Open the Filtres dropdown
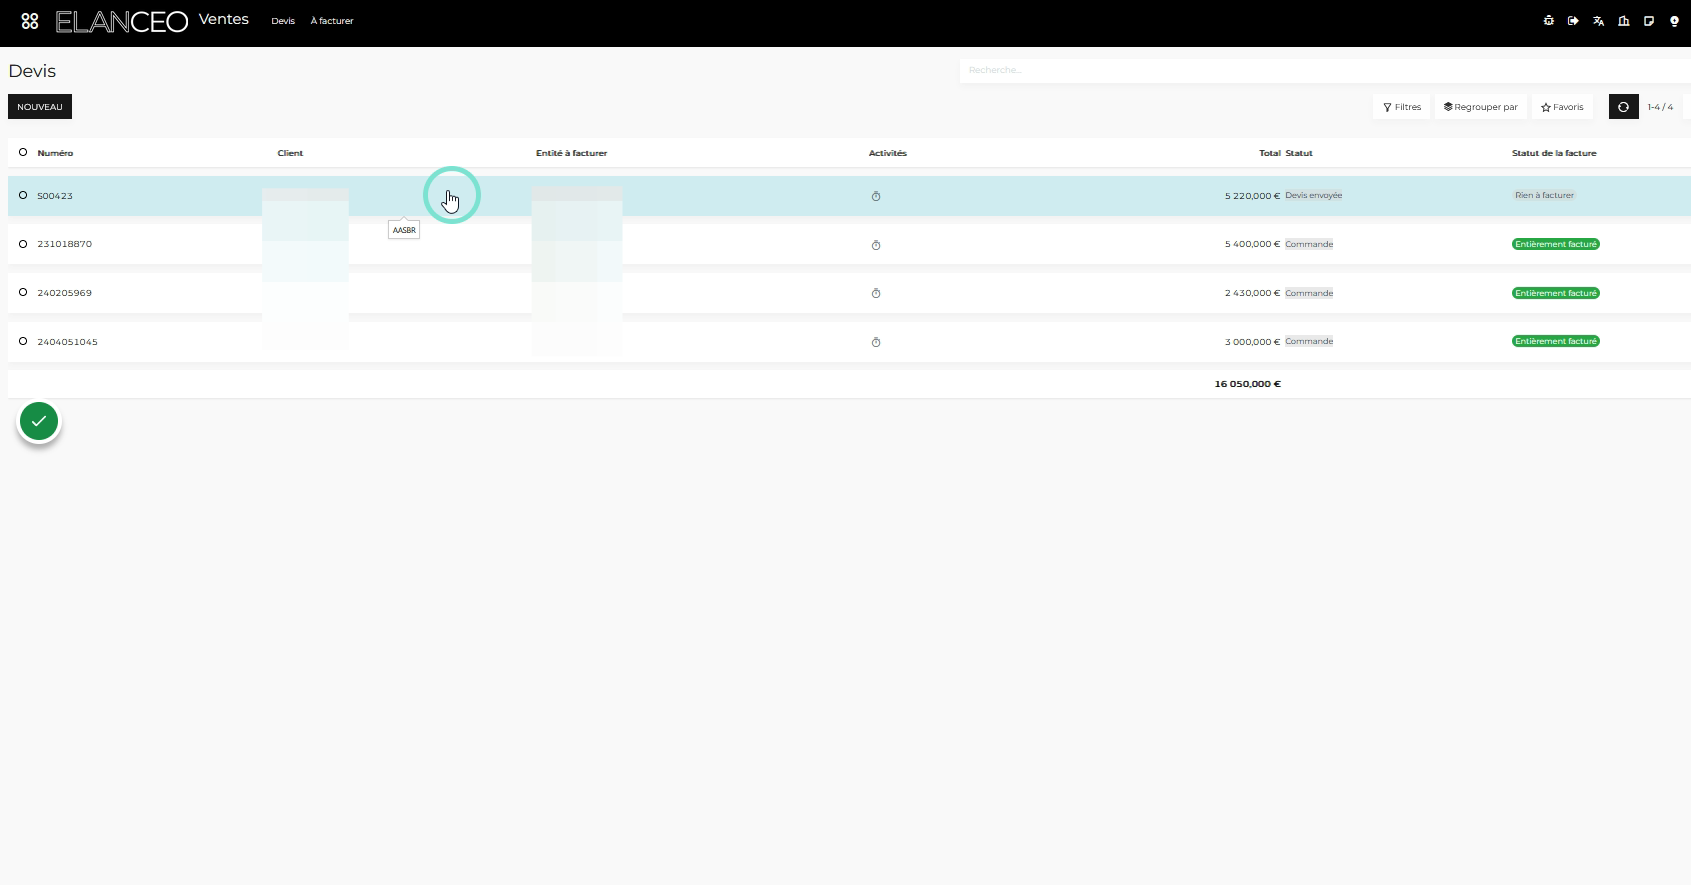The width and height of the screenshot is (1691, 885). (x=1402, y=107)
